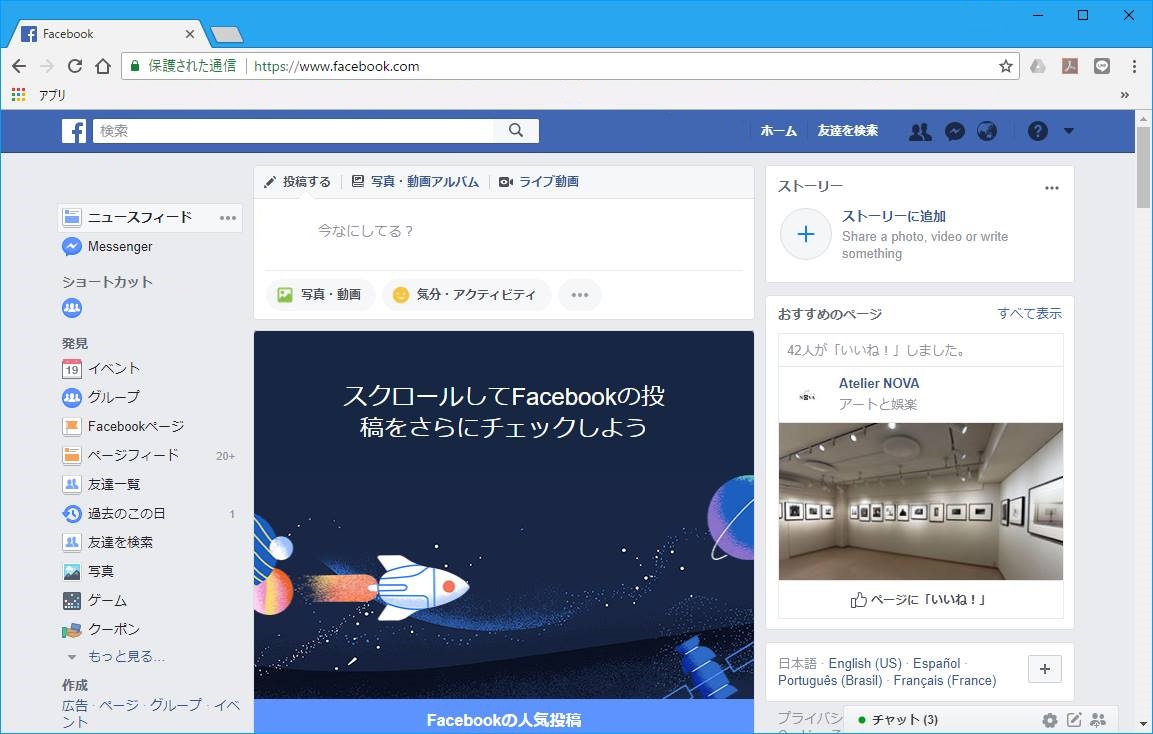Open ストーリー options ellipsis
Image resolution: width=1153 pixels, height=734 pixels.
pyautogui.click(x=1052, y=188)
